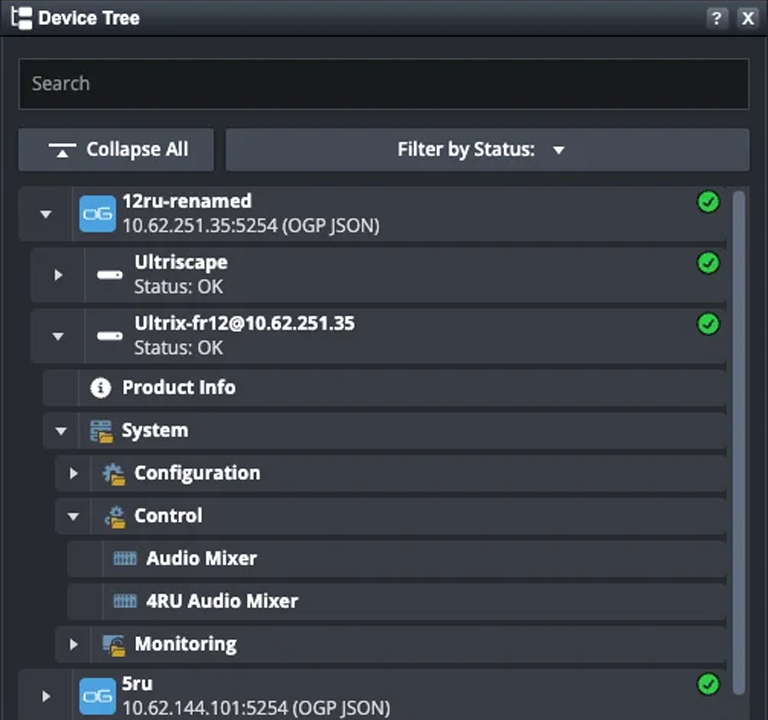The image size is (768, 720).
Task: Expand the Ultriscape node
Action: pos(58,275)
